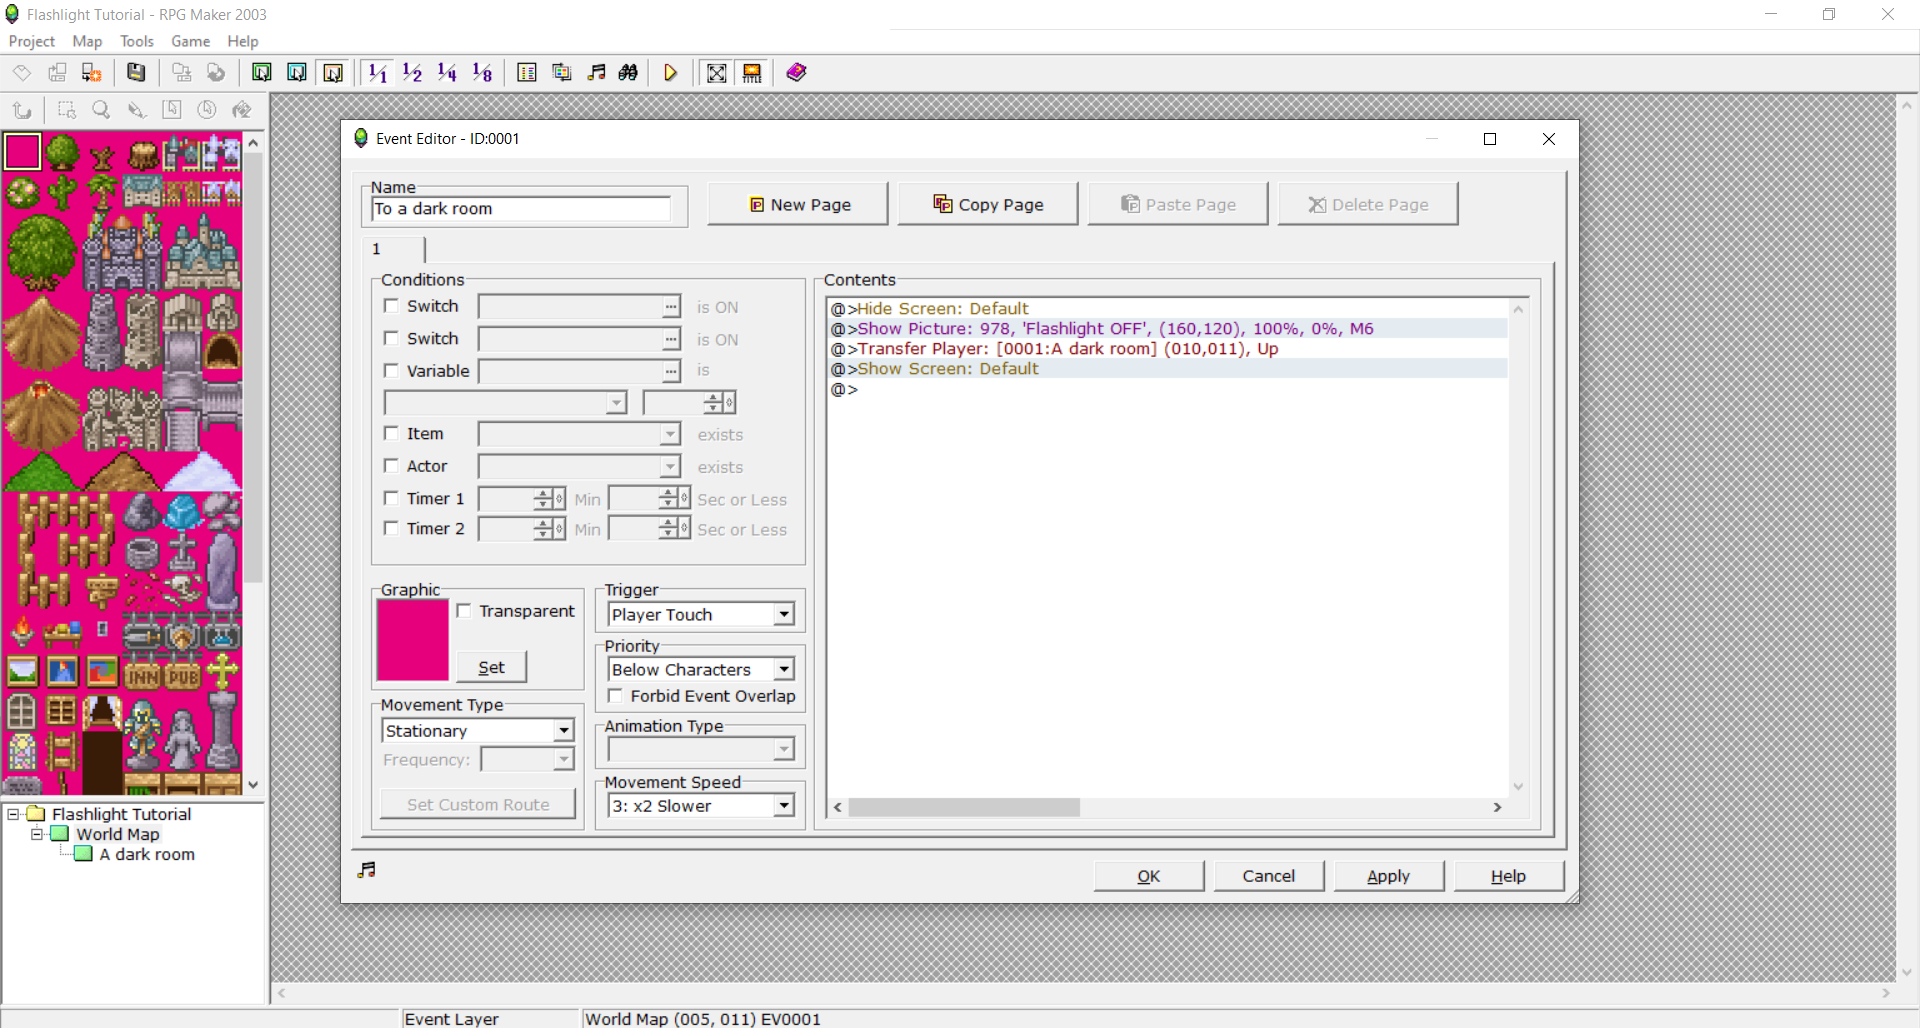This screenshot has height=1028, width=1920.
Task: Enable the Actor condition checkbox
Action: pyautogui.click(x=392, y=465)
